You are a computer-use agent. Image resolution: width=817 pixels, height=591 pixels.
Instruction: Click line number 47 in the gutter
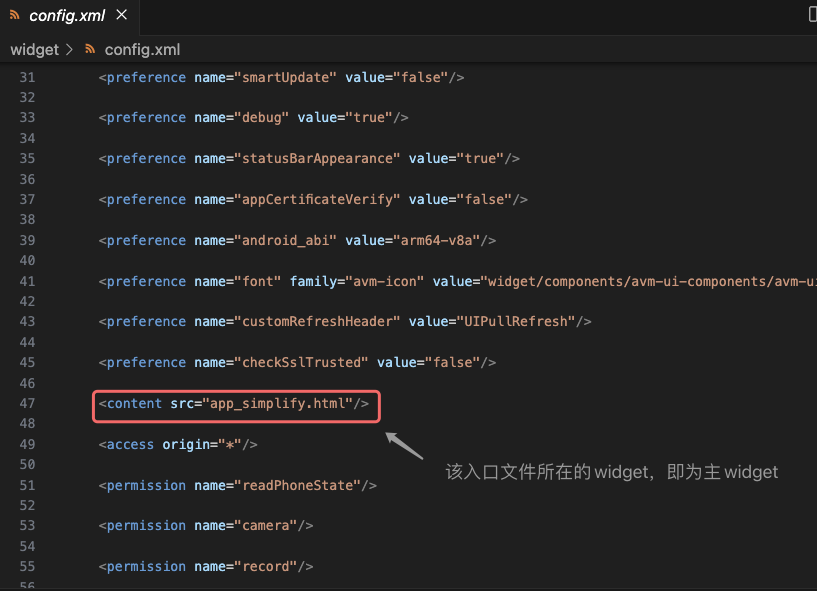click(27, 403)
